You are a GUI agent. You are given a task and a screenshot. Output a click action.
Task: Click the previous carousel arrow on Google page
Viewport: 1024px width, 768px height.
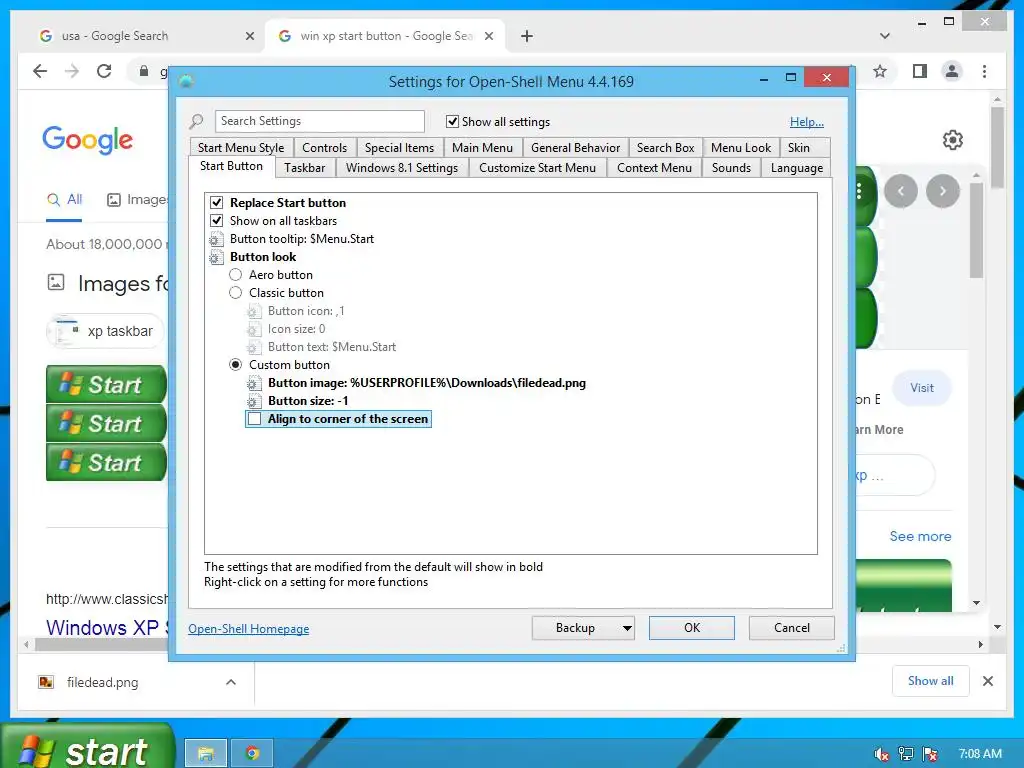coord(901,191)
